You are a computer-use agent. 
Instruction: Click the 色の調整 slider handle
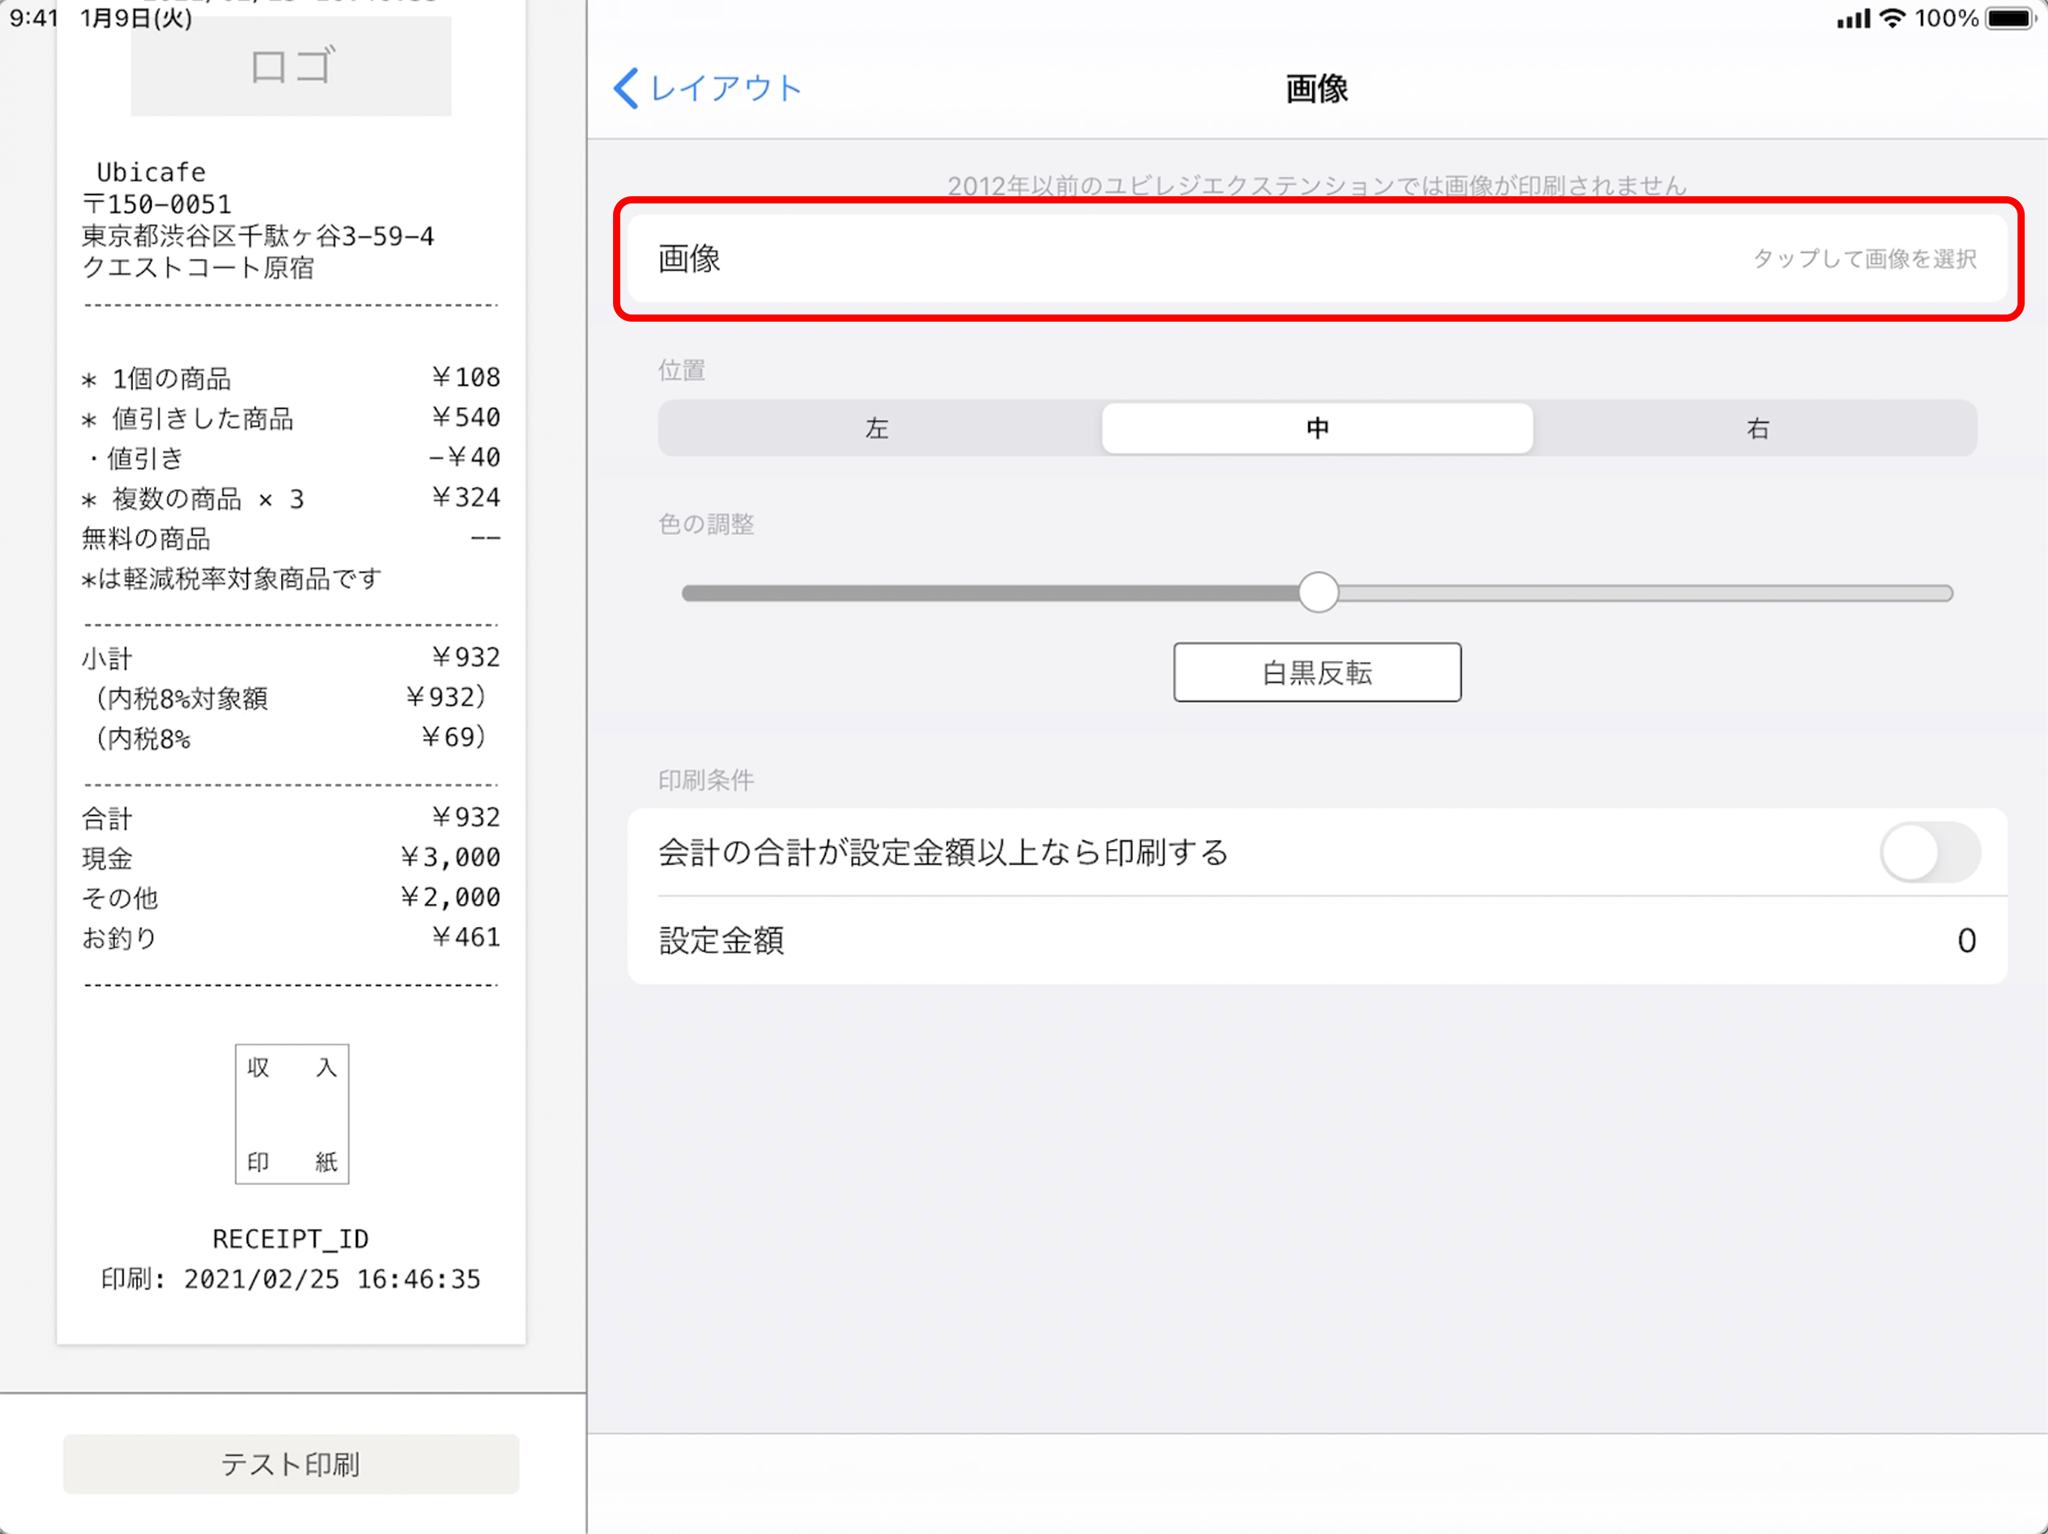tap(1318, 593)
